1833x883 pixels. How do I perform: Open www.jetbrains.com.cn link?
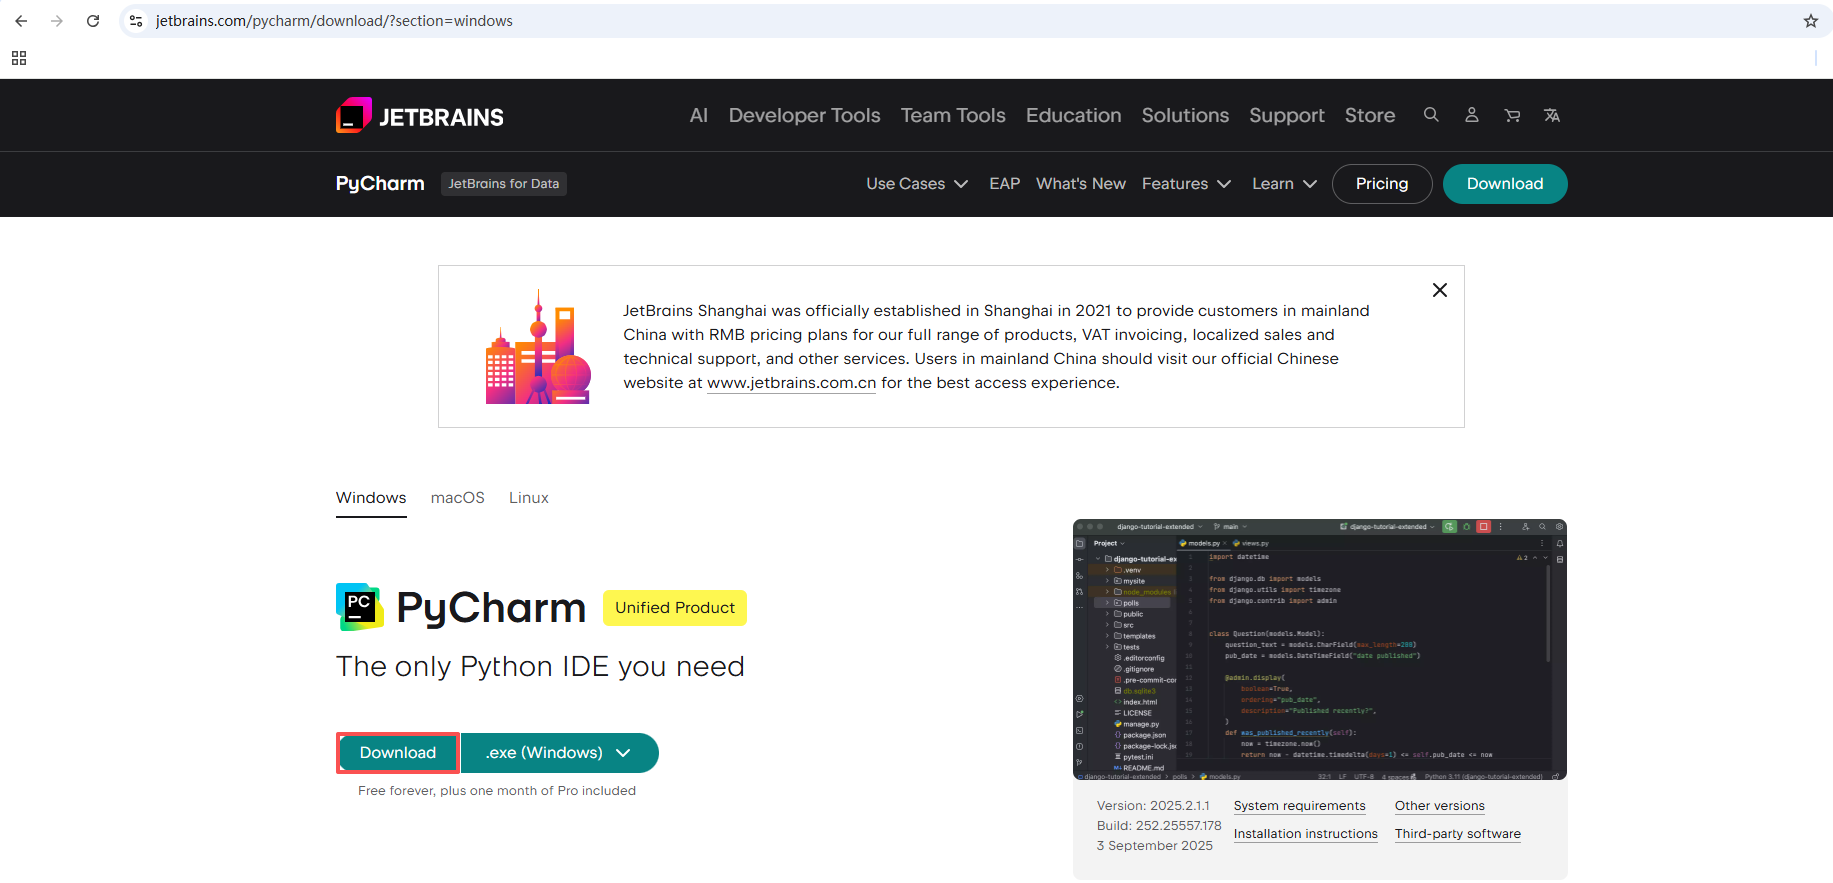click(x=791, y=383)
